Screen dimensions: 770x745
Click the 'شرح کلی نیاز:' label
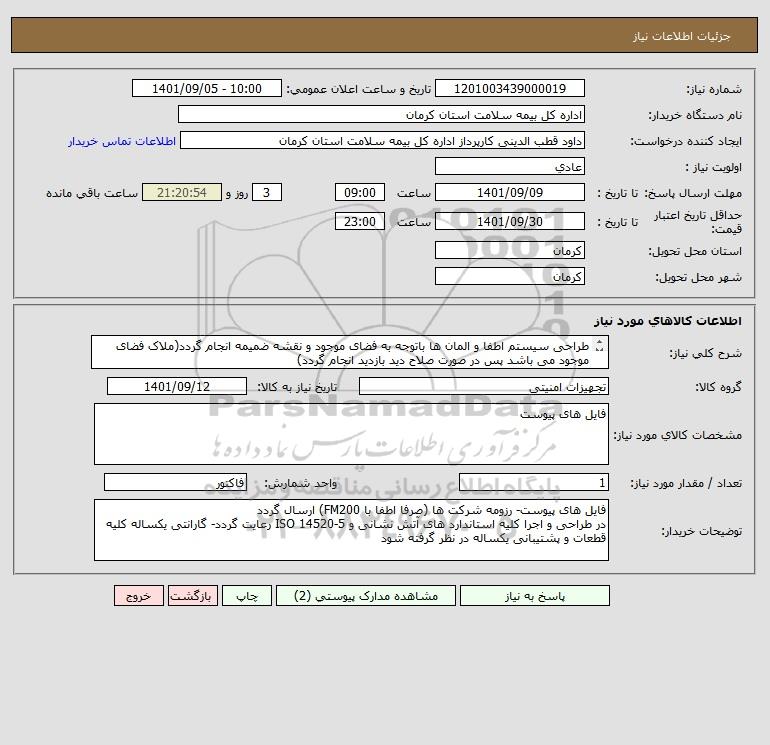click(706, 354)
